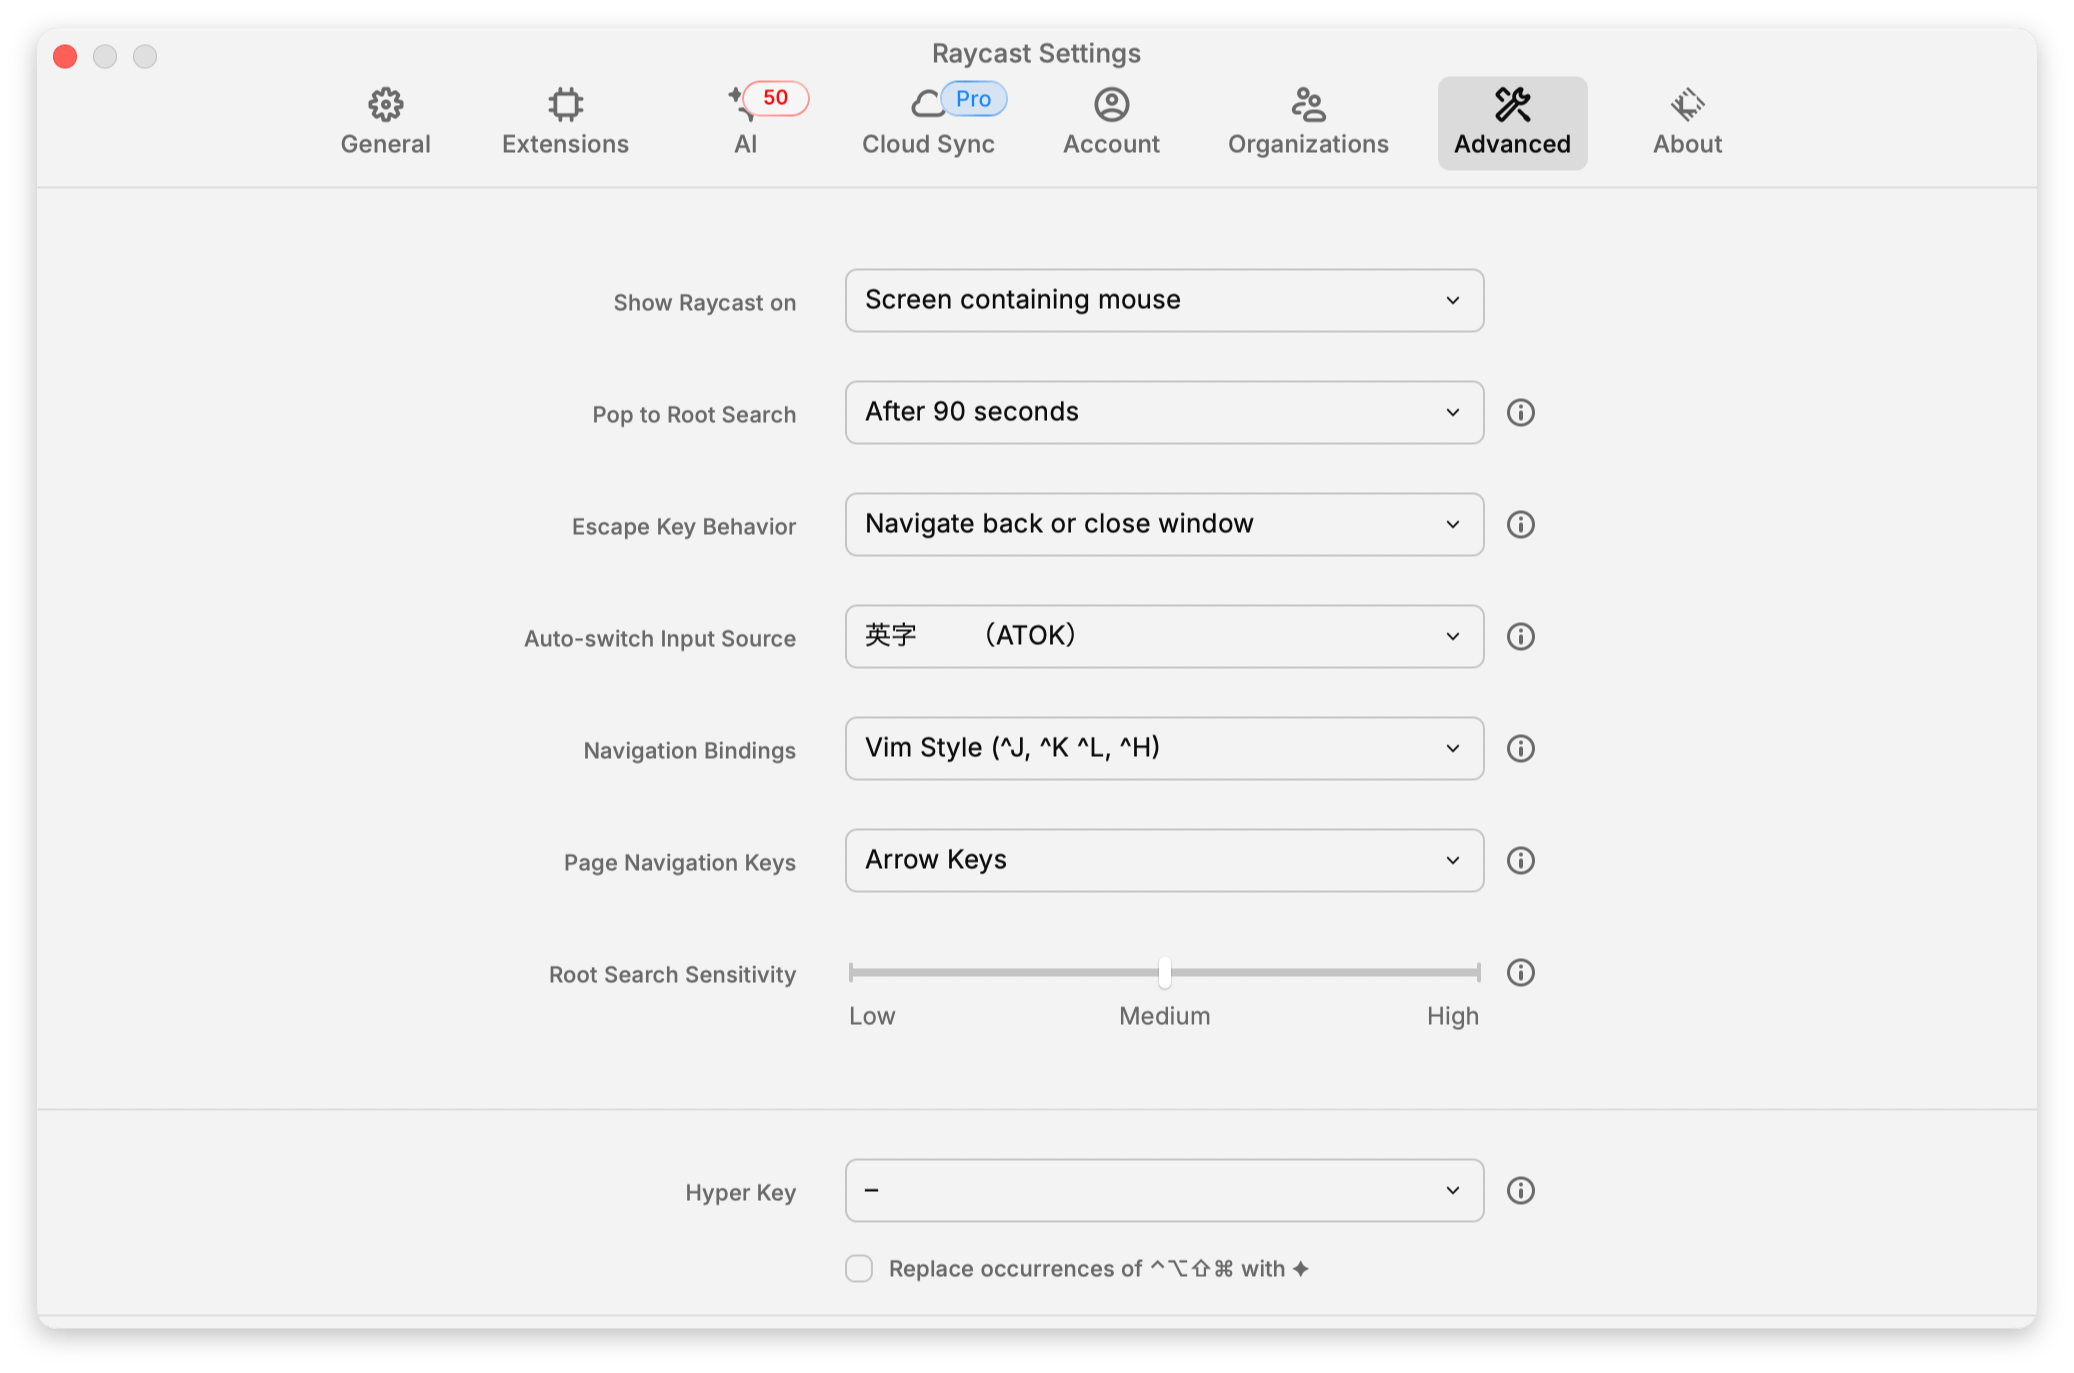Open the Organizations tab
2074x1373 pixels.
[x=1308, y=122]
